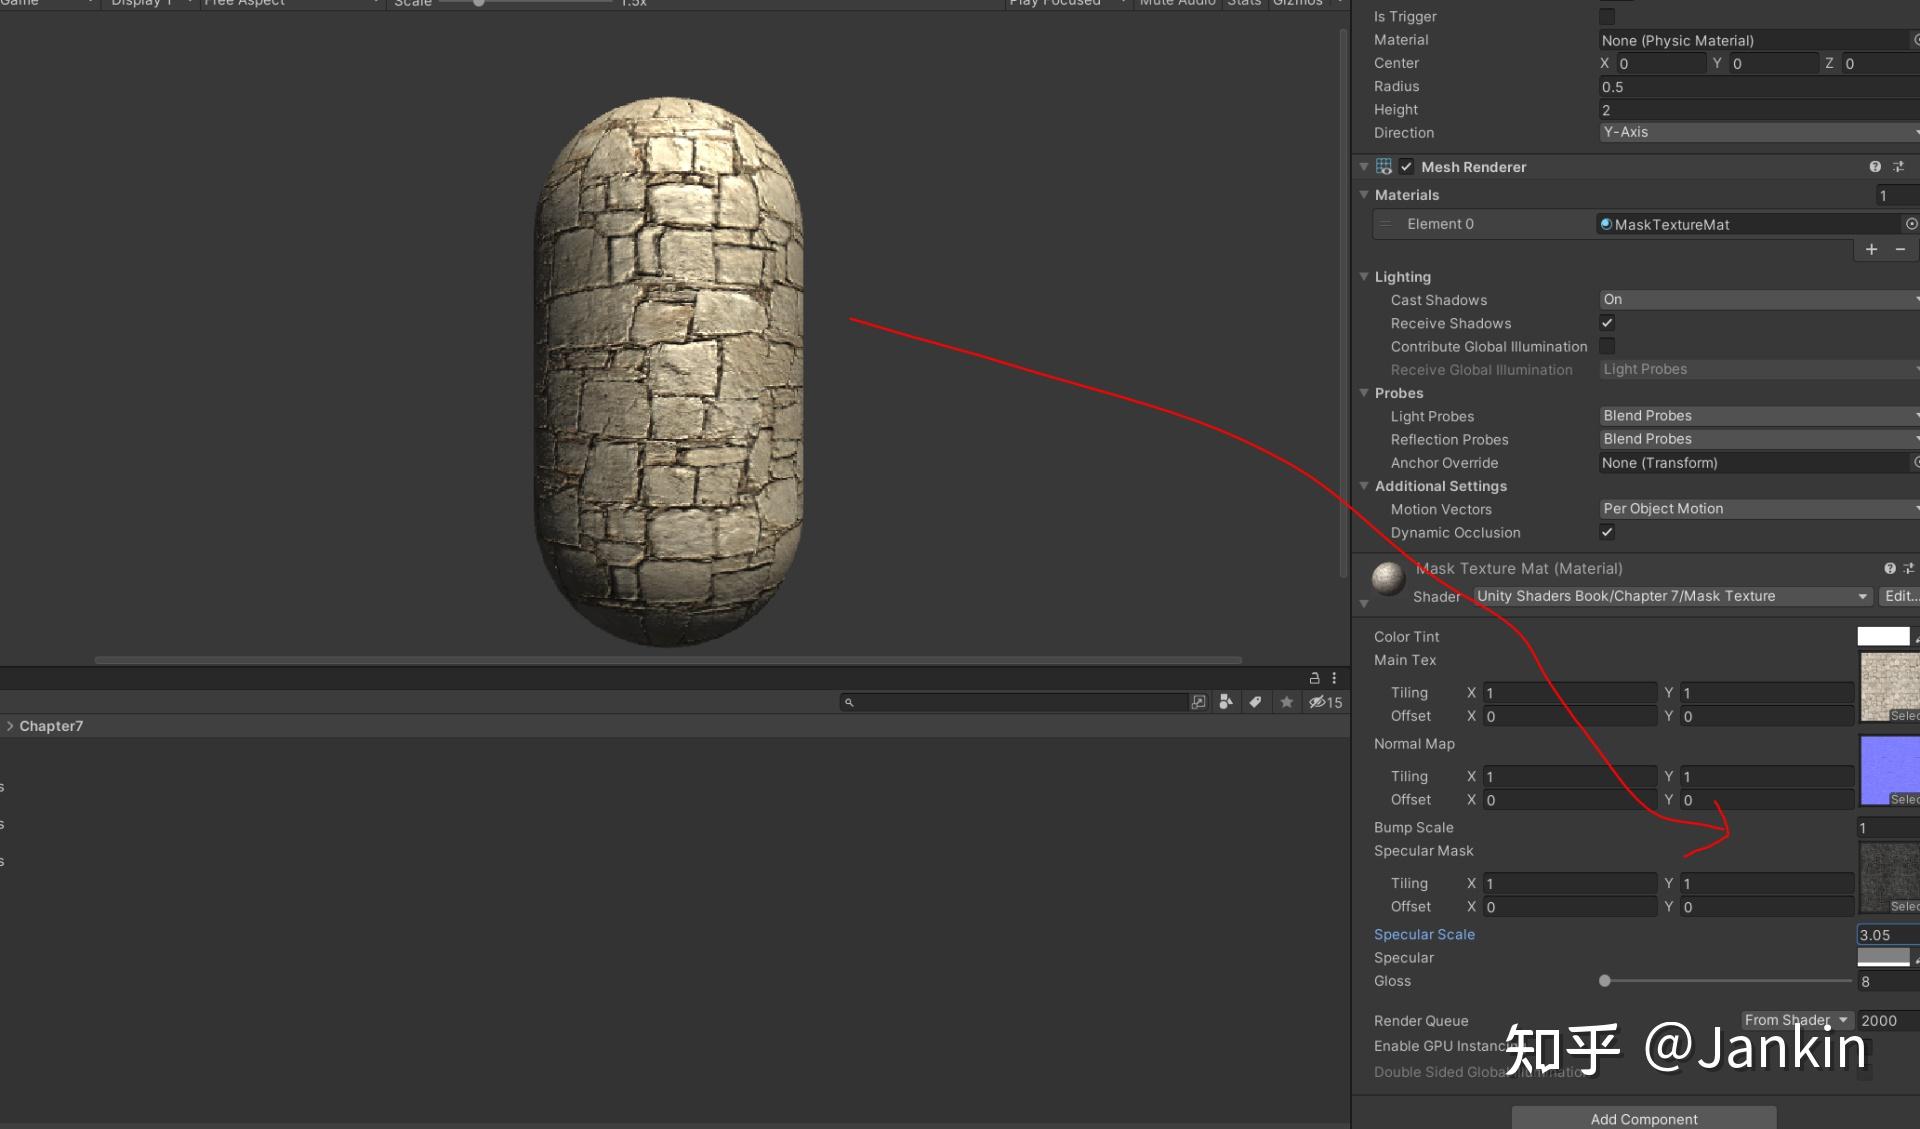Click the Add Component button
The height and width of the screenshot is (1129, 1920).
coord(1643,1118)
